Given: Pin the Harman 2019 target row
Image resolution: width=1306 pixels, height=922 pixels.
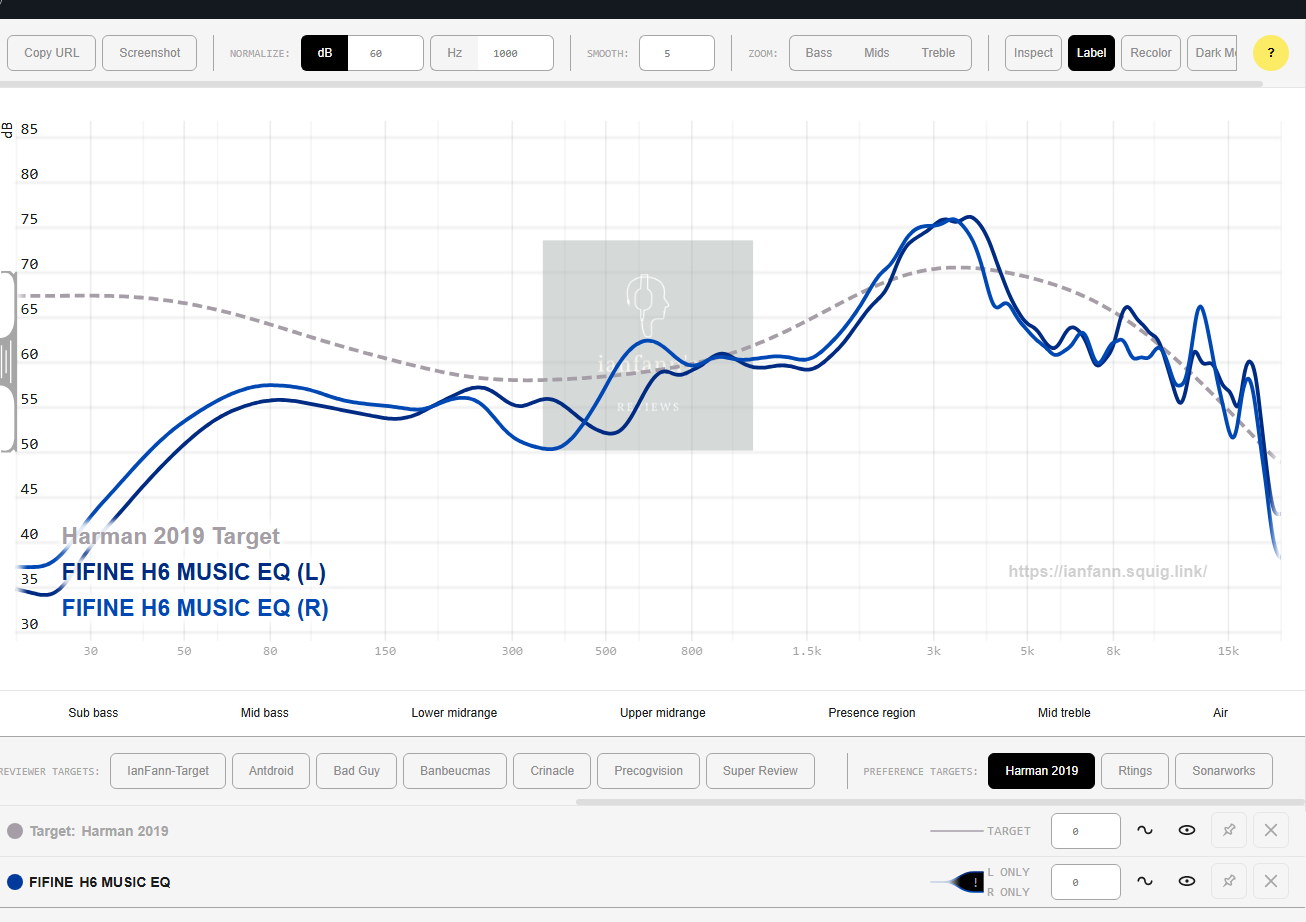Looking at the screenshot, I should tap(1229, 830).
